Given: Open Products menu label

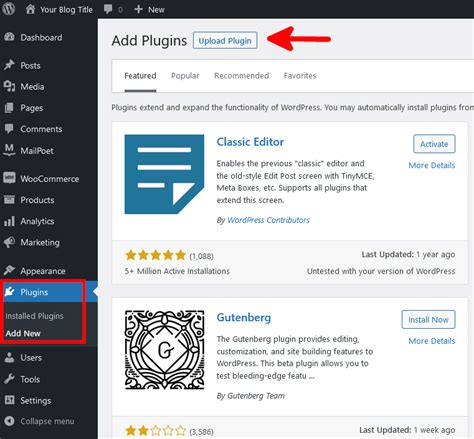Looking at the screenshot, I should [x=37, y=200].
